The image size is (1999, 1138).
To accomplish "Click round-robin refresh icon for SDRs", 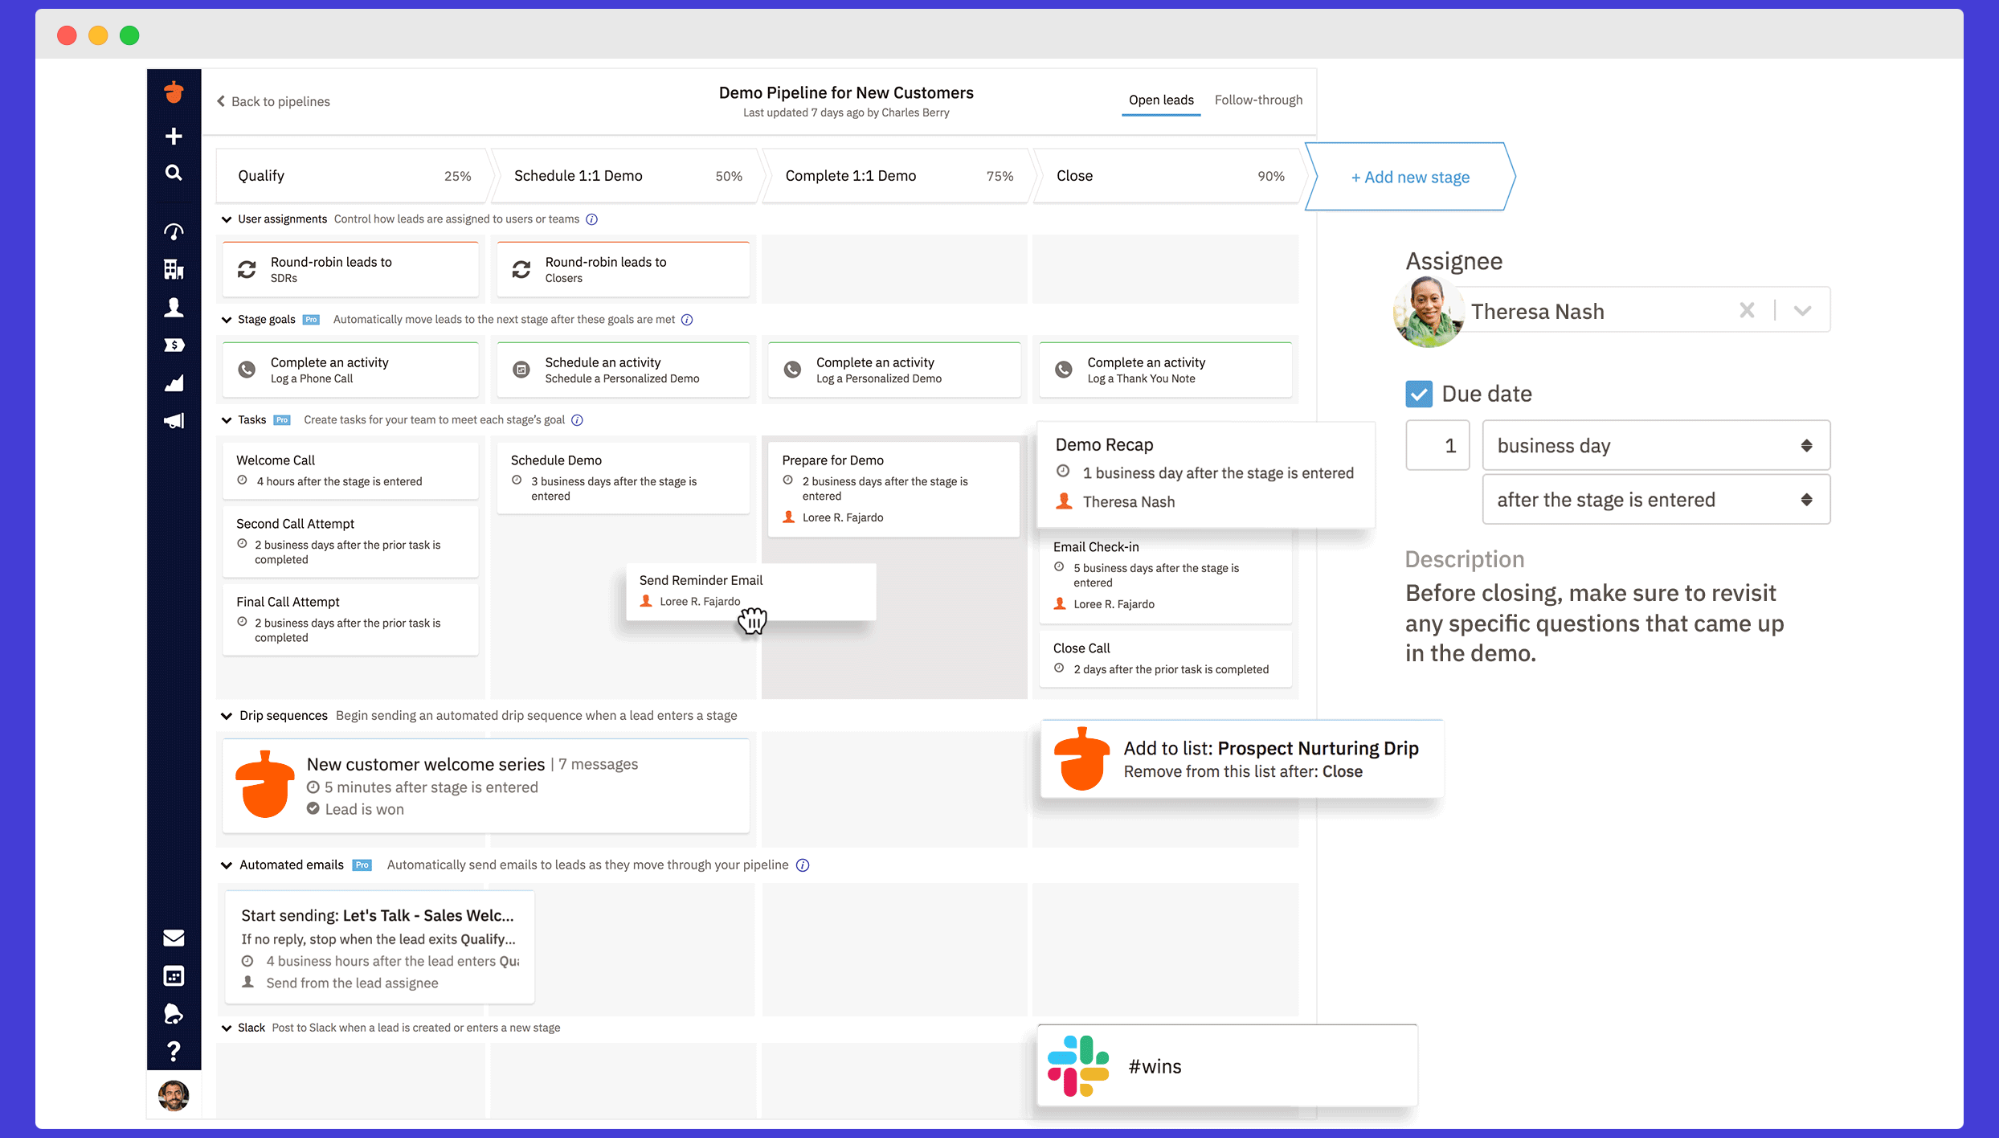I will tap(247, 269).
